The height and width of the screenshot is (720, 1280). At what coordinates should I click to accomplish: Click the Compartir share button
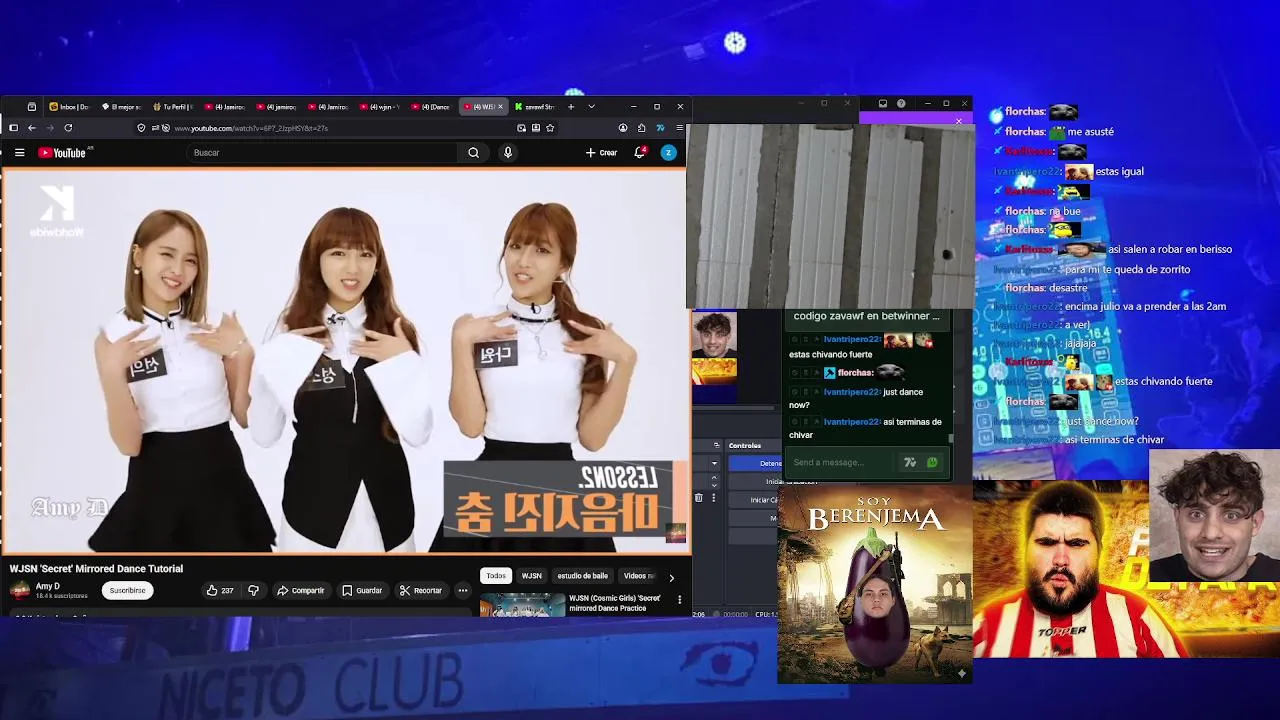pyautogui.click(x=301, y=591)
